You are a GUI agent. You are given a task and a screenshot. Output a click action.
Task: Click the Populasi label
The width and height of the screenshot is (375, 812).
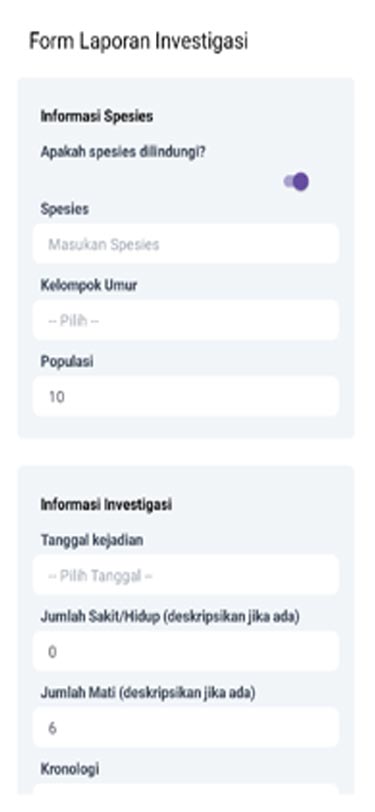click(67, 361)
